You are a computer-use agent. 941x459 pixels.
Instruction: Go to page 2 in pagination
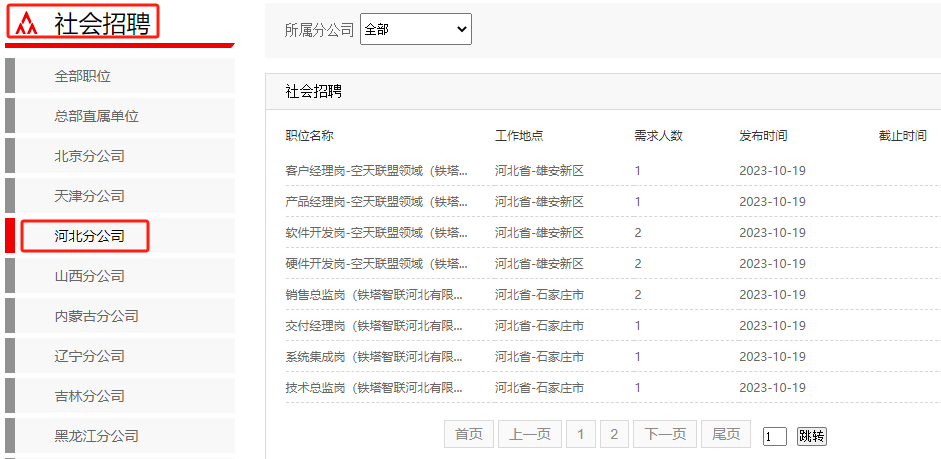614,434
